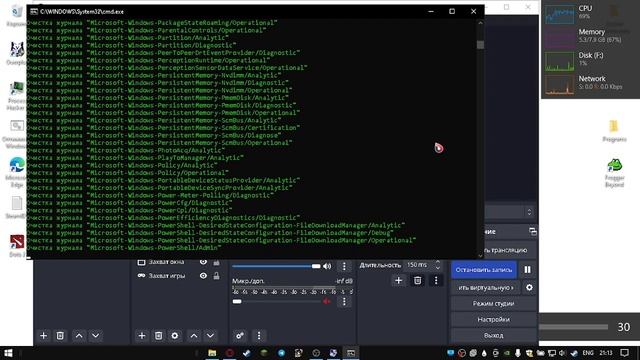Open the Disk (F:) usage graph

coord(560,61)
